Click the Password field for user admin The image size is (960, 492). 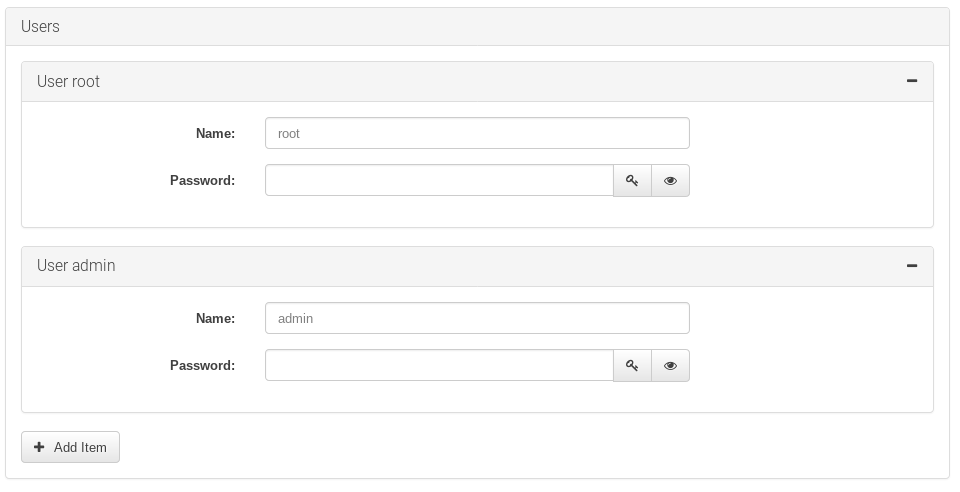point(439,366)
